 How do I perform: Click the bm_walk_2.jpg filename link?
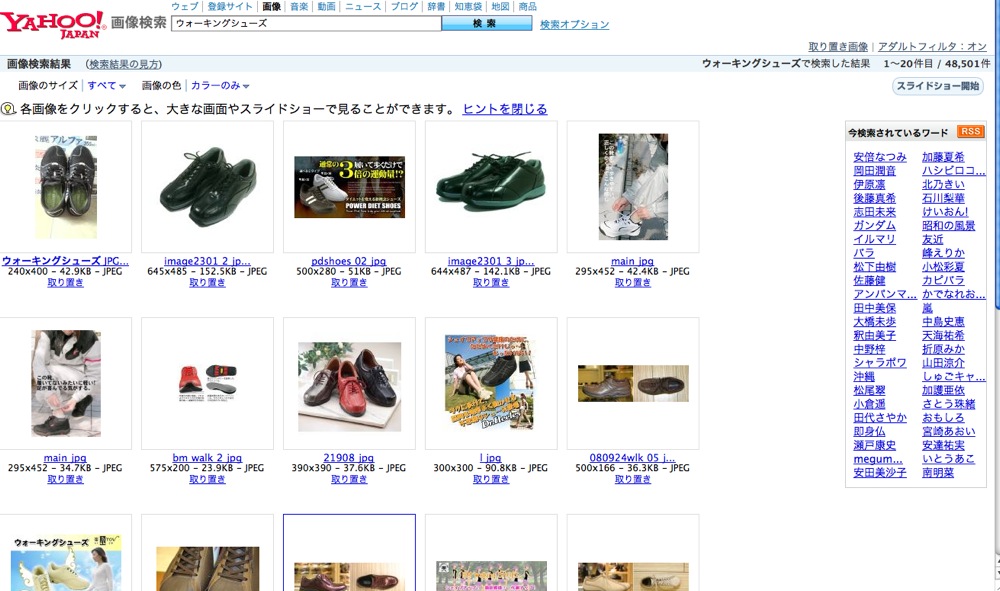(207, 457)
